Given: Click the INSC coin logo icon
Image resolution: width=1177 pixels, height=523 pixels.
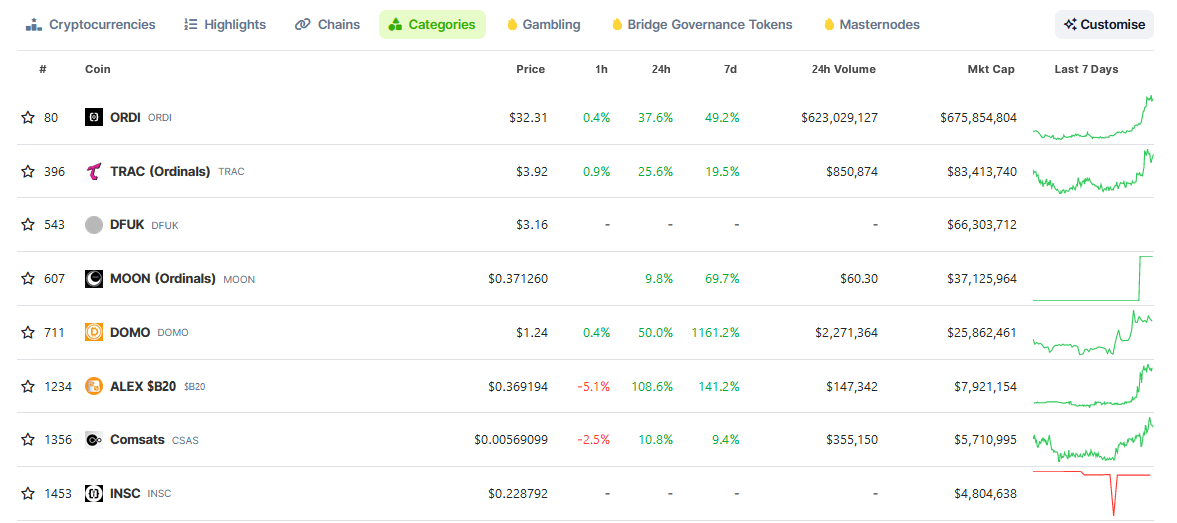Looking at the screenshot, I should [x=94, y=493].
